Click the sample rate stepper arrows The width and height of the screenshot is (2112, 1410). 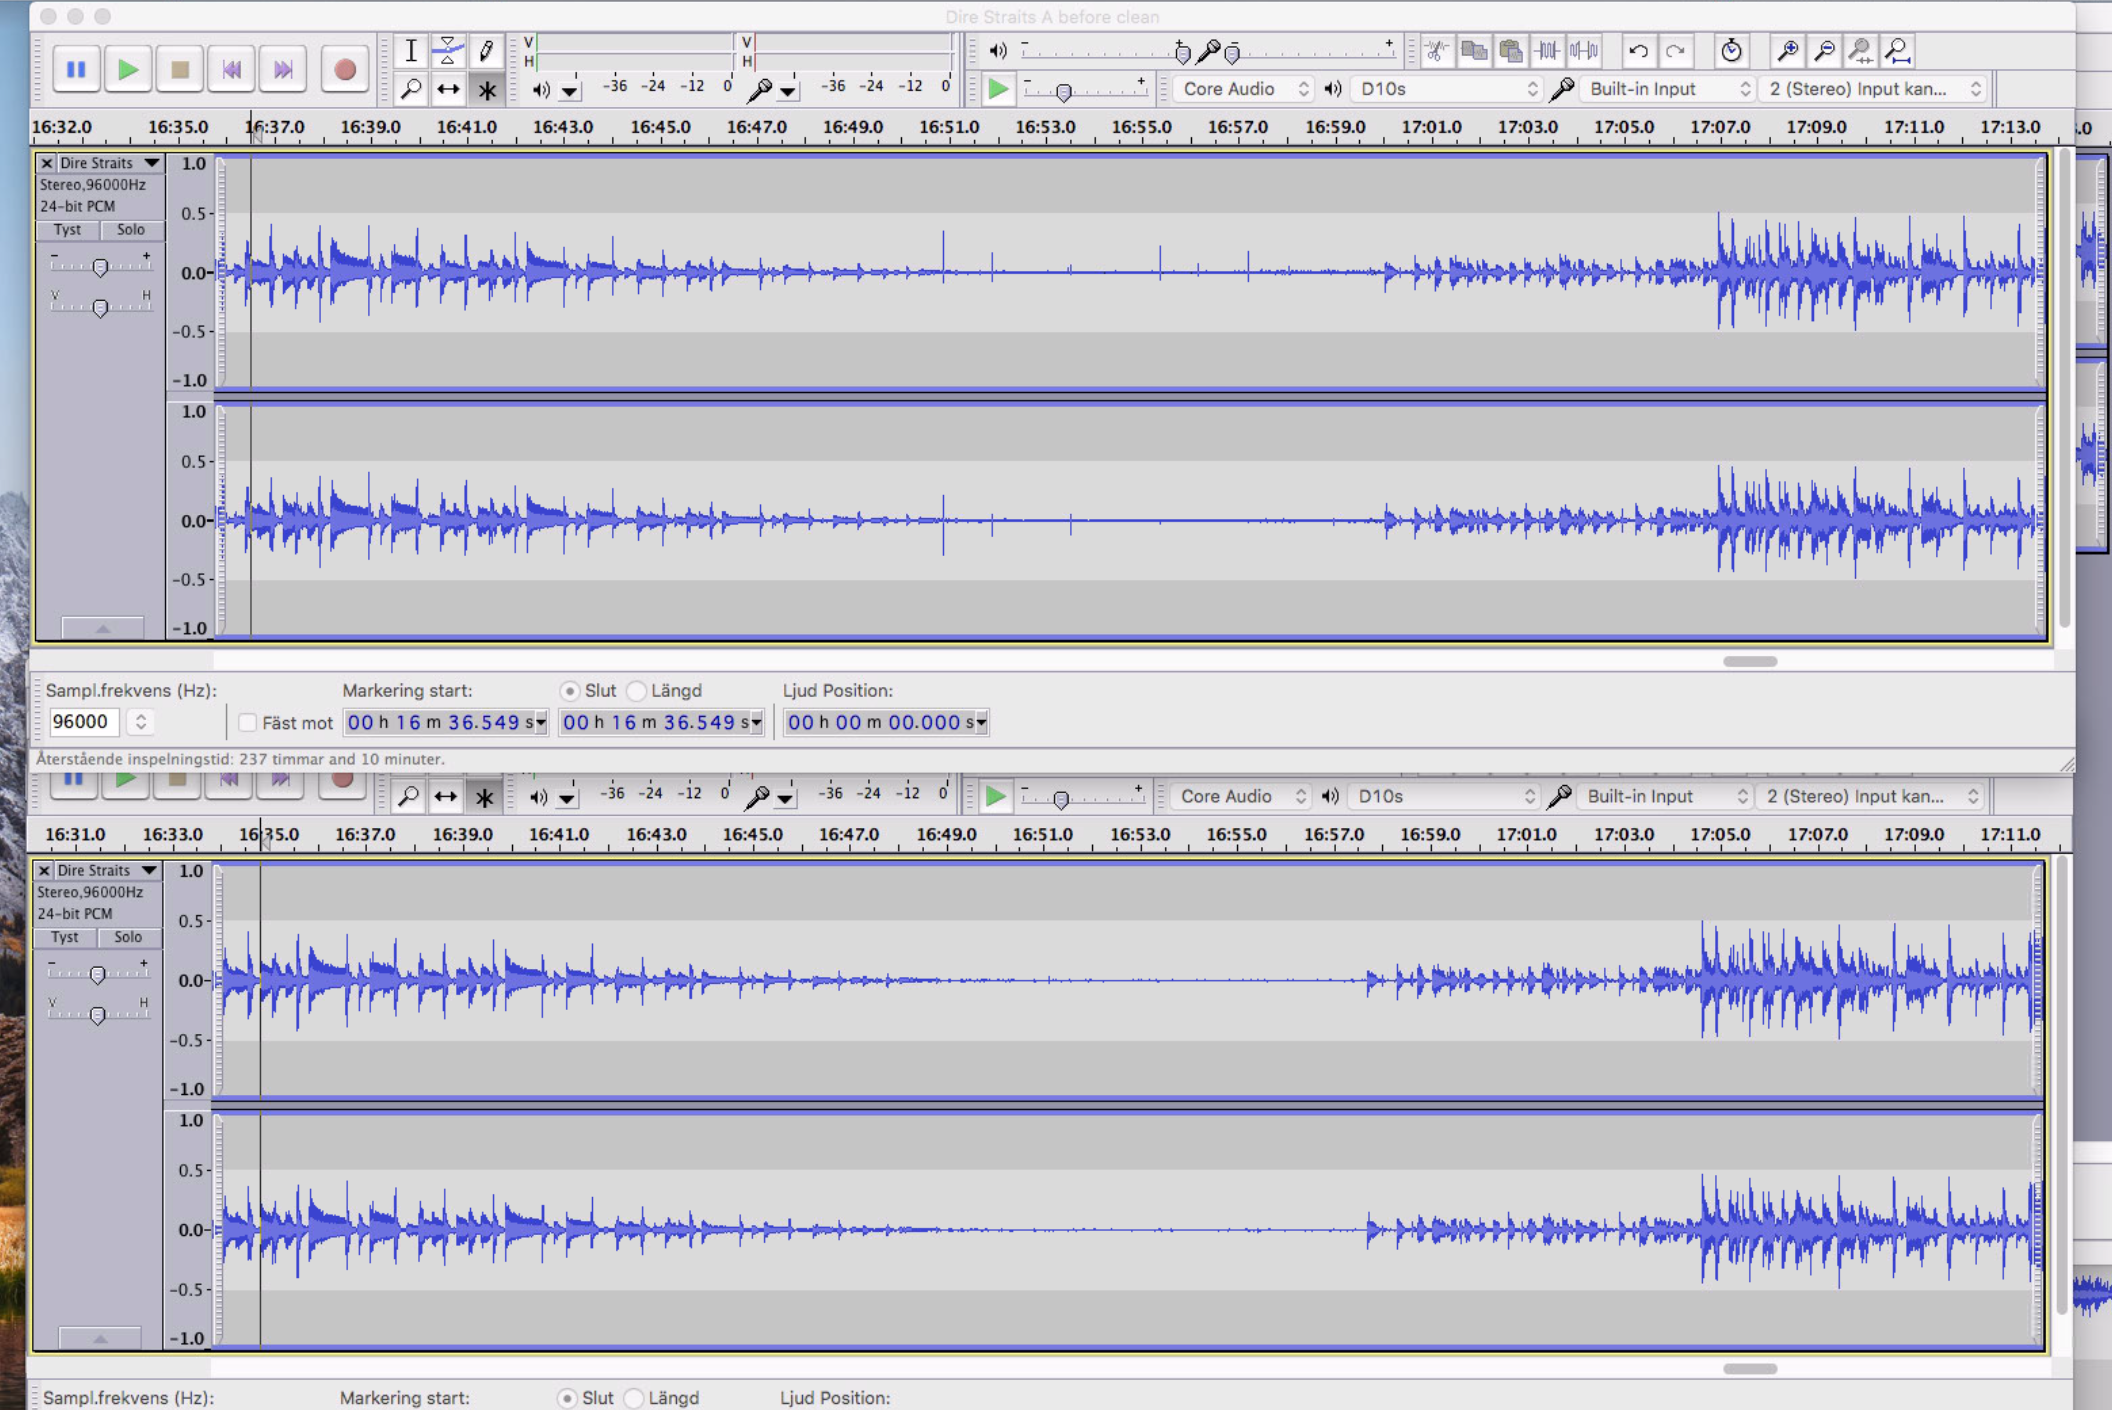(x=141, y=721)
